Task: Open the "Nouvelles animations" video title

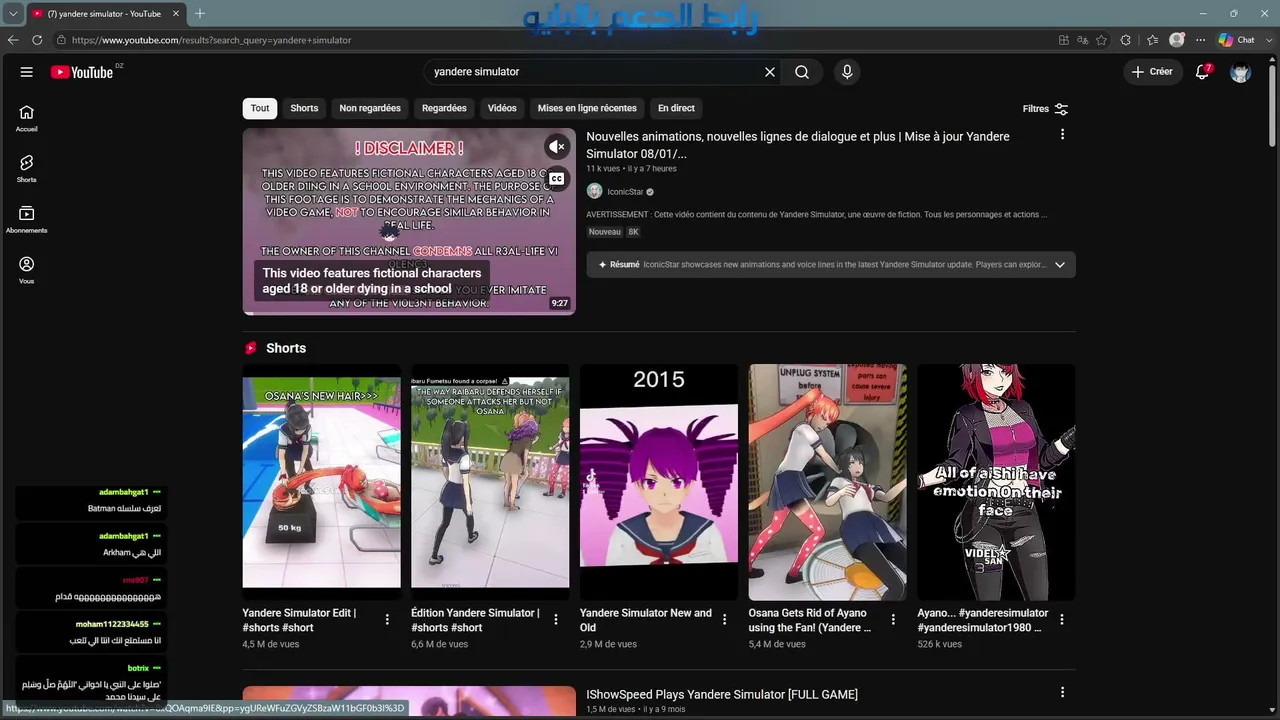Action: 798,145
